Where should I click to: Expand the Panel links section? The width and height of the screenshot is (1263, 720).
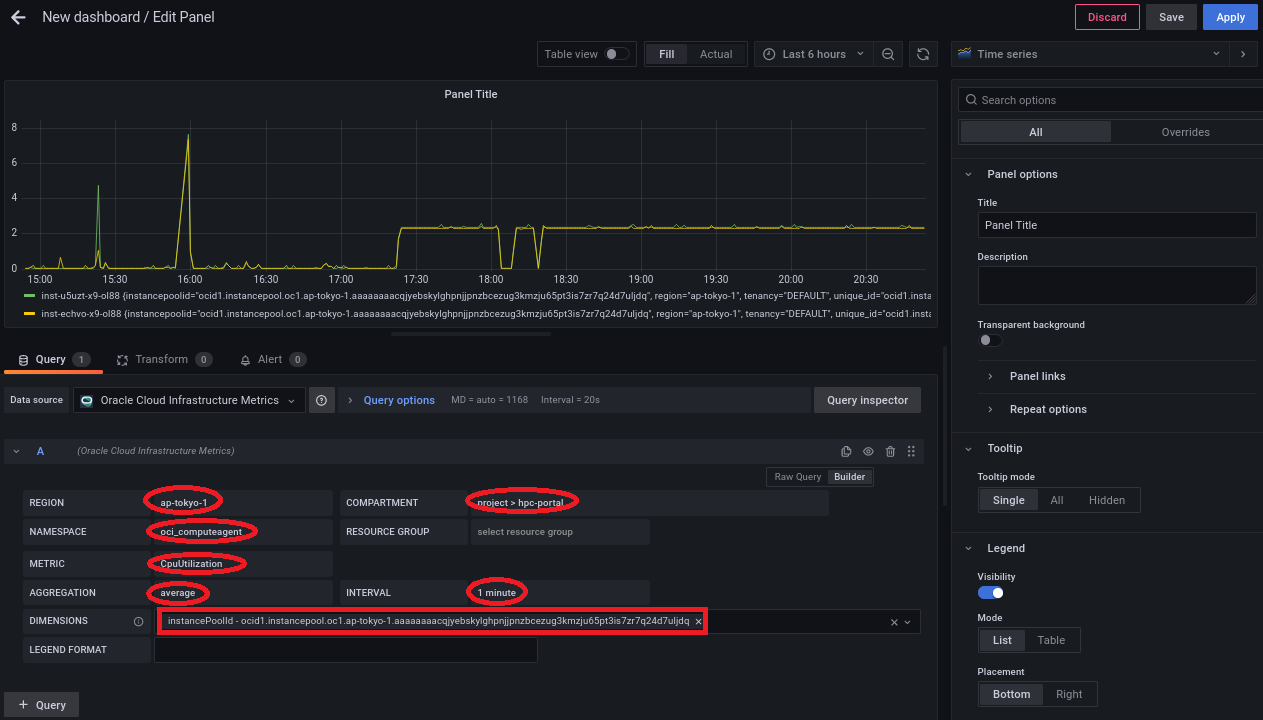[x=1037, y=376]
